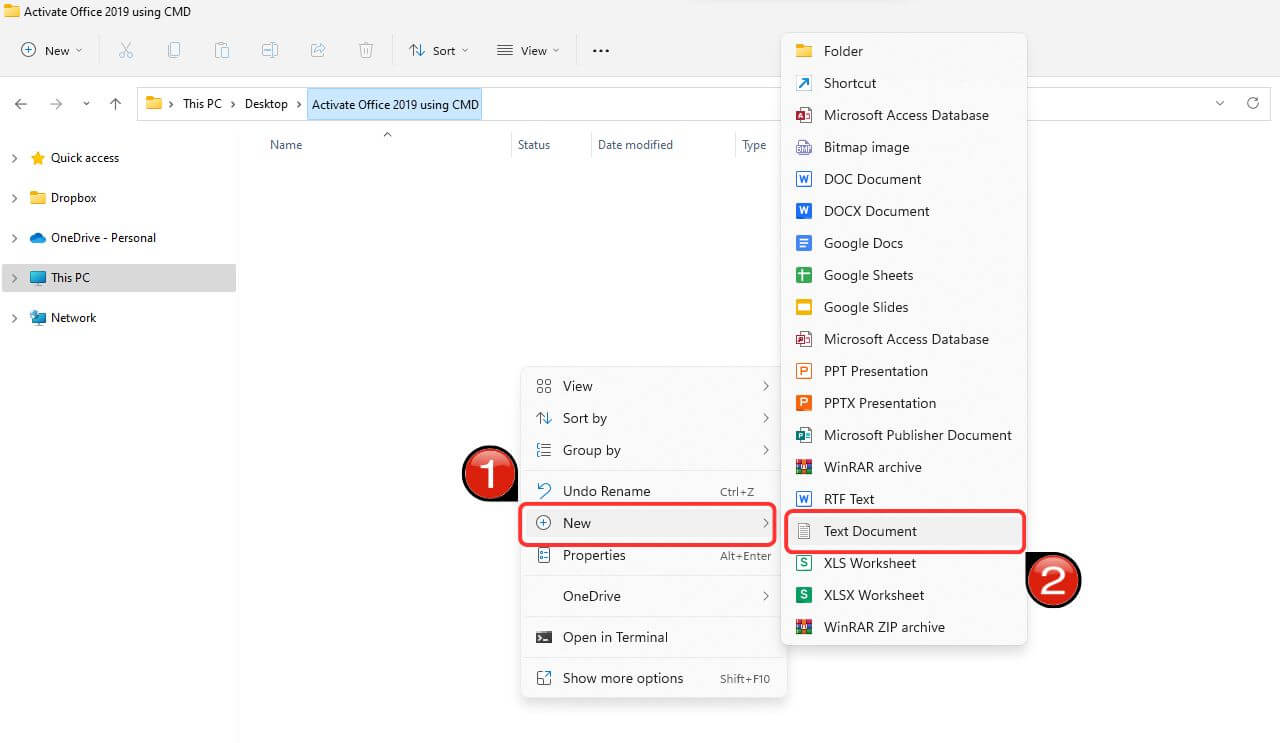Open Group by submenu in context menu
This screenshot has height=743, width=1280.
pyautogui.click(x=653, y=450)
